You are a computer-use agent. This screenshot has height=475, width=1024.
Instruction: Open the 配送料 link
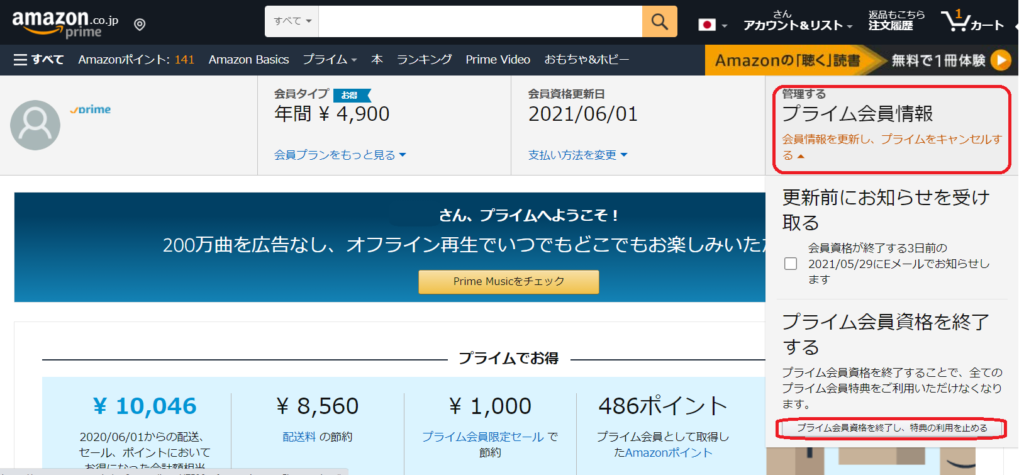[x=298, y=436]
